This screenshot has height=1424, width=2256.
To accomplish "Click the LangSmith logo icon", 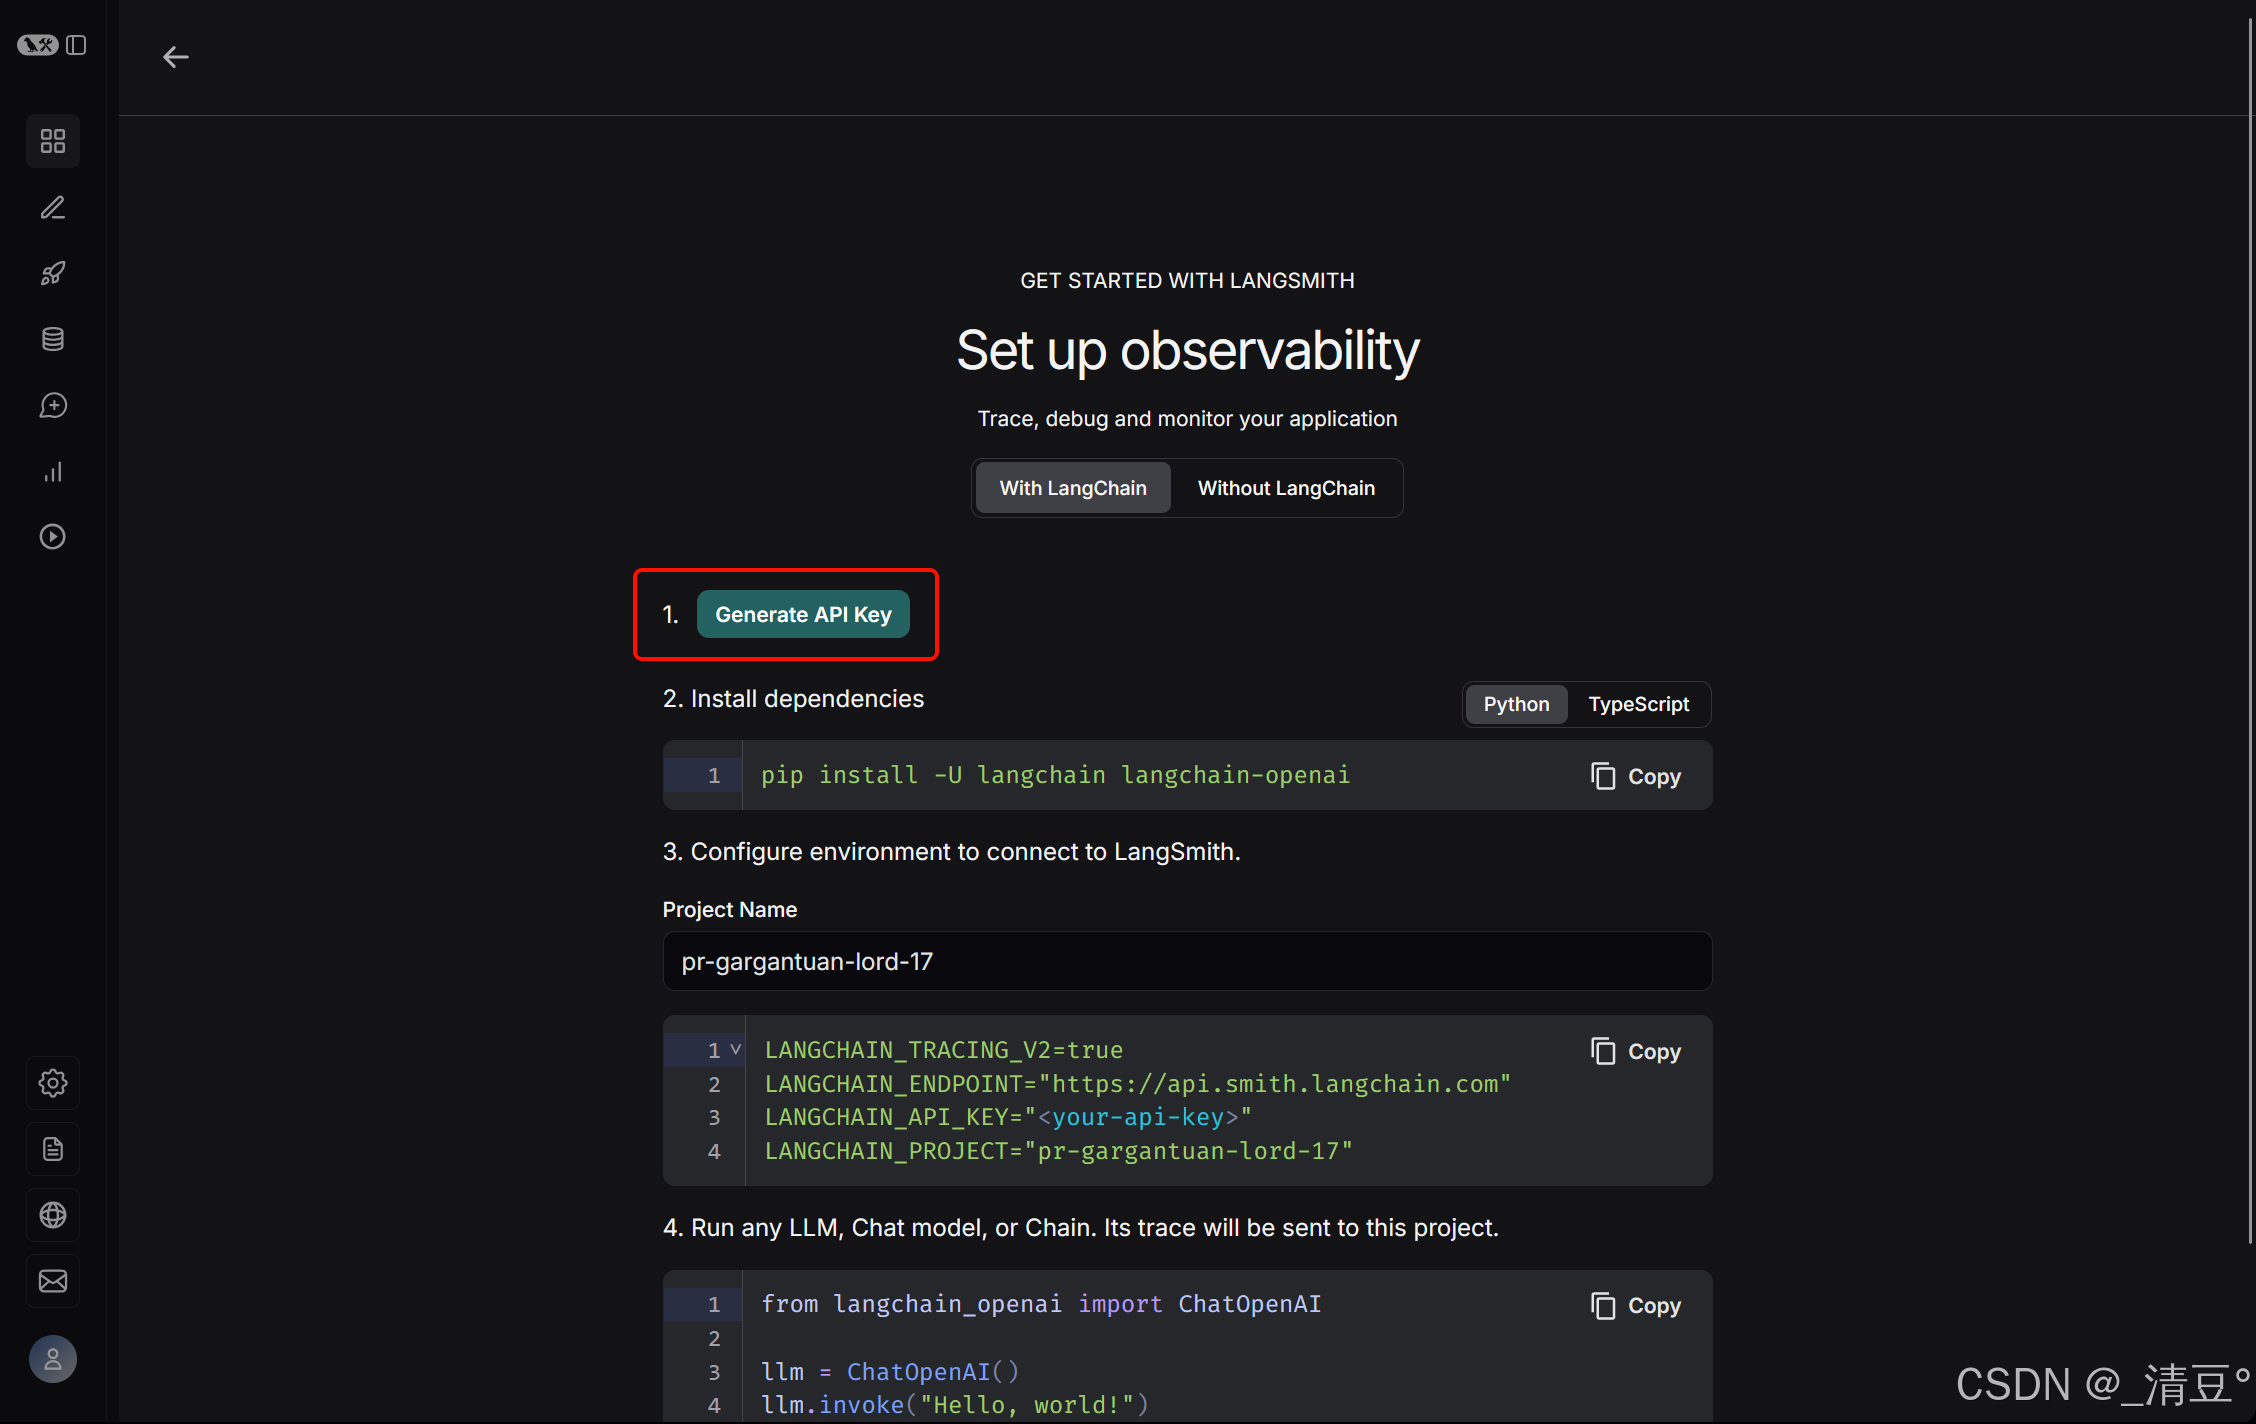I will coord(38,45).
